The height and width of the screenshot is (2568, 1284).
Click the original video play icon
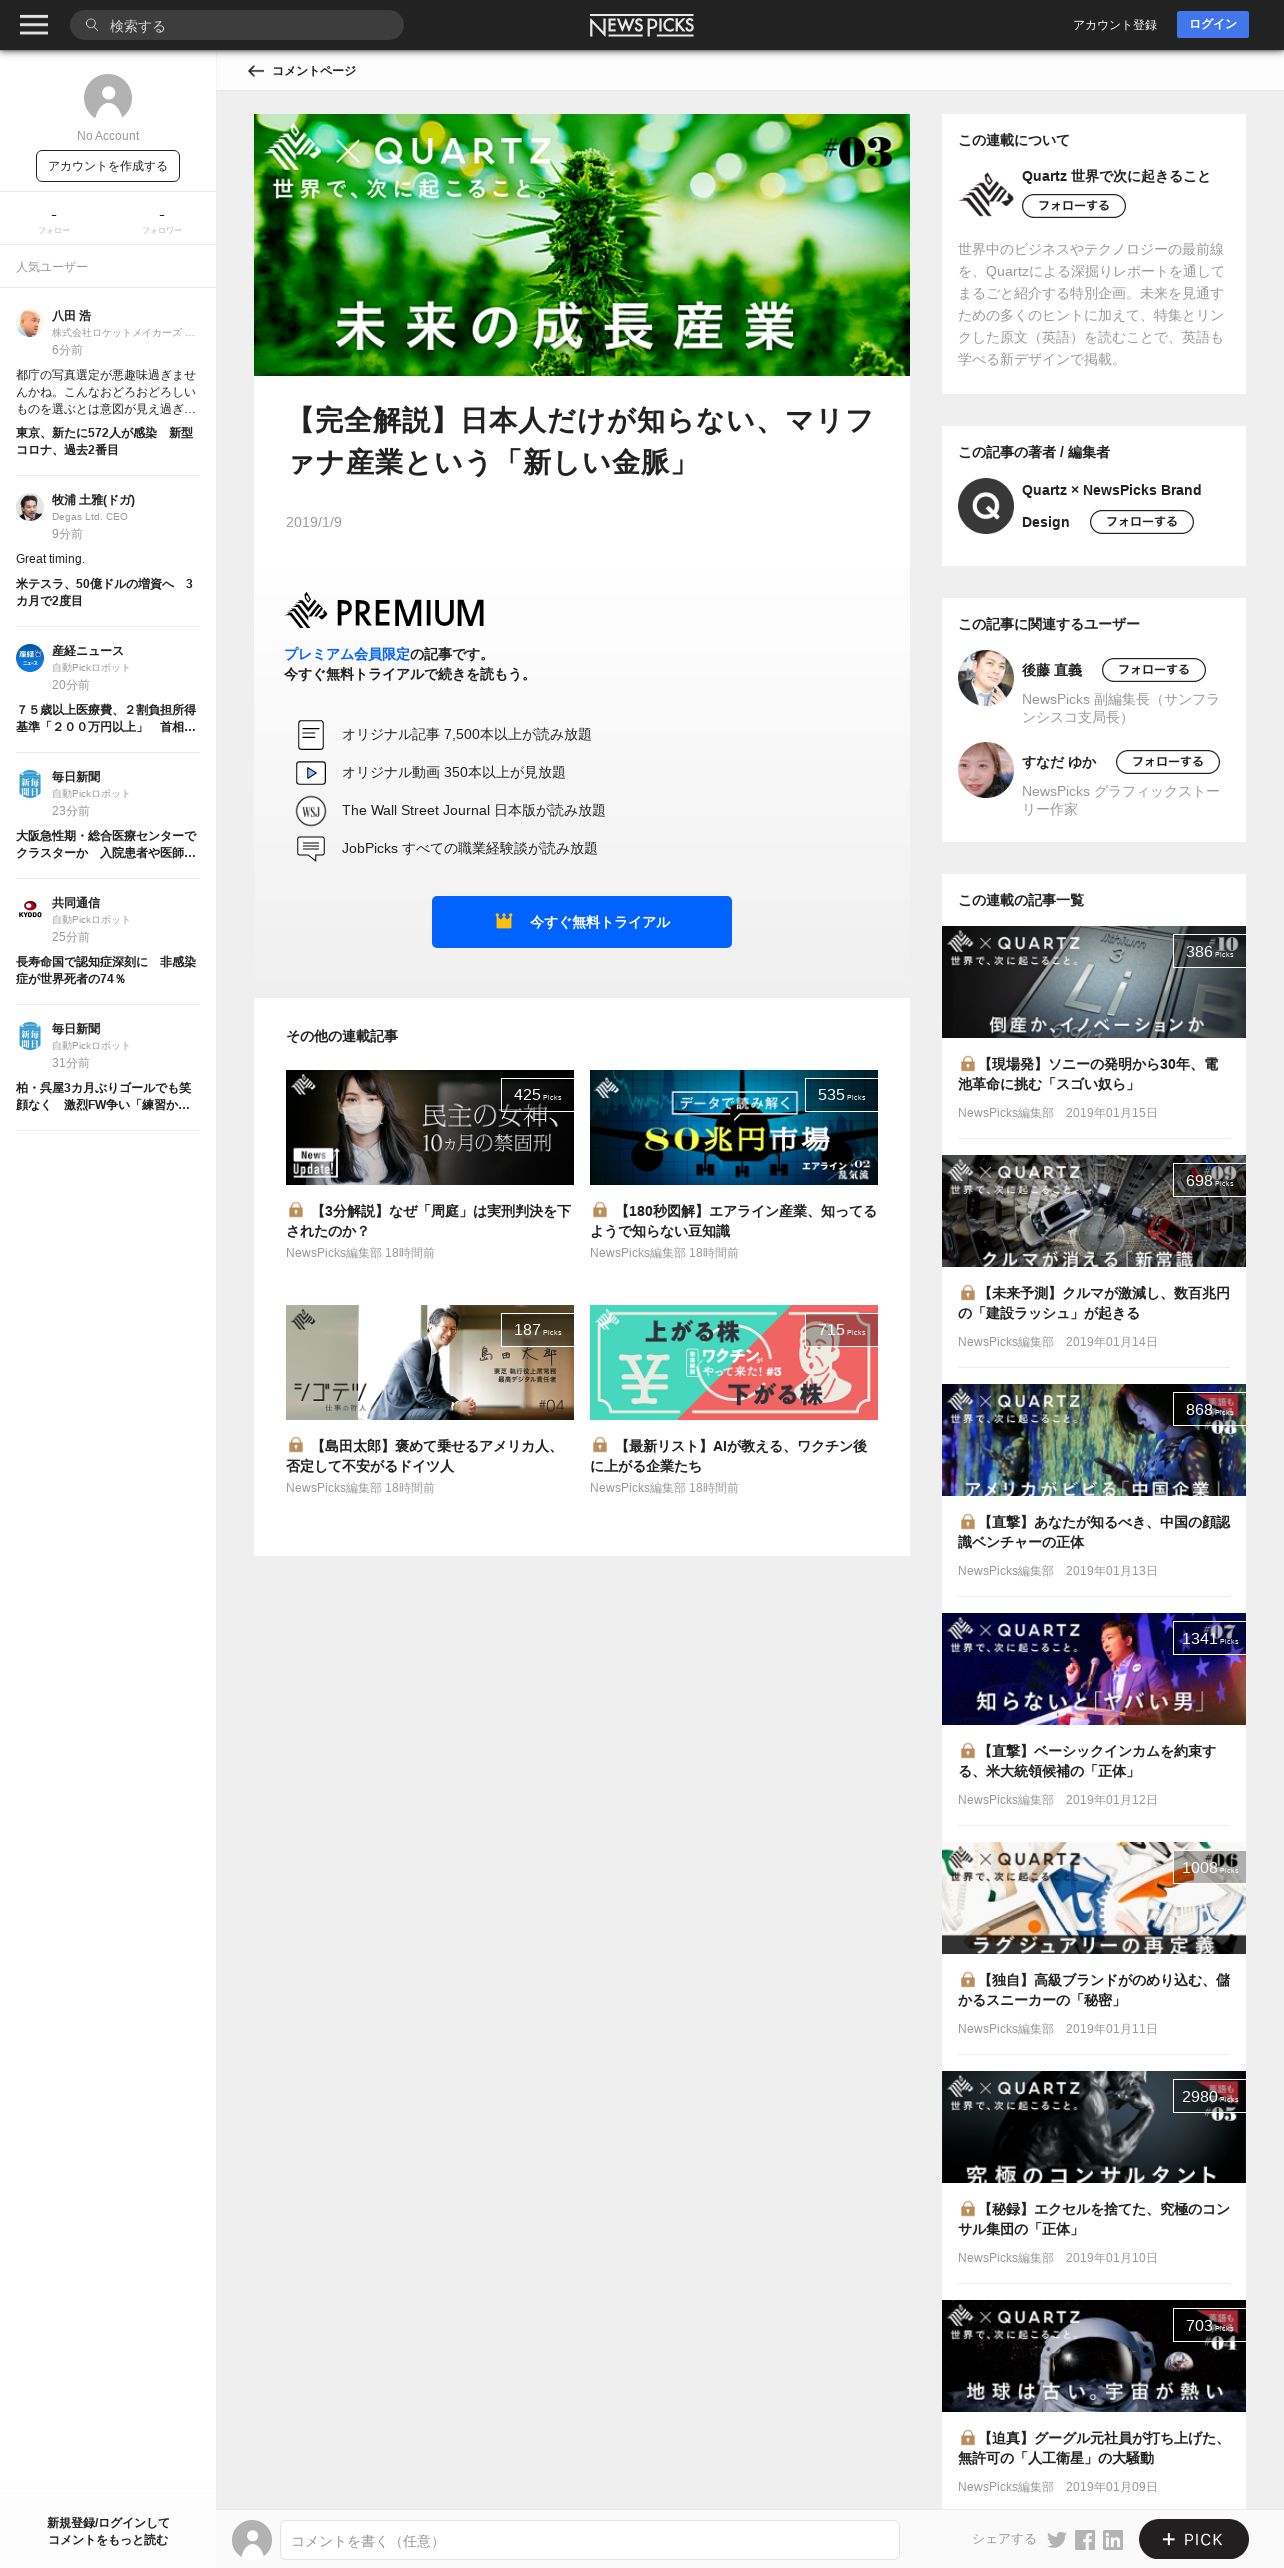(311, 773)
